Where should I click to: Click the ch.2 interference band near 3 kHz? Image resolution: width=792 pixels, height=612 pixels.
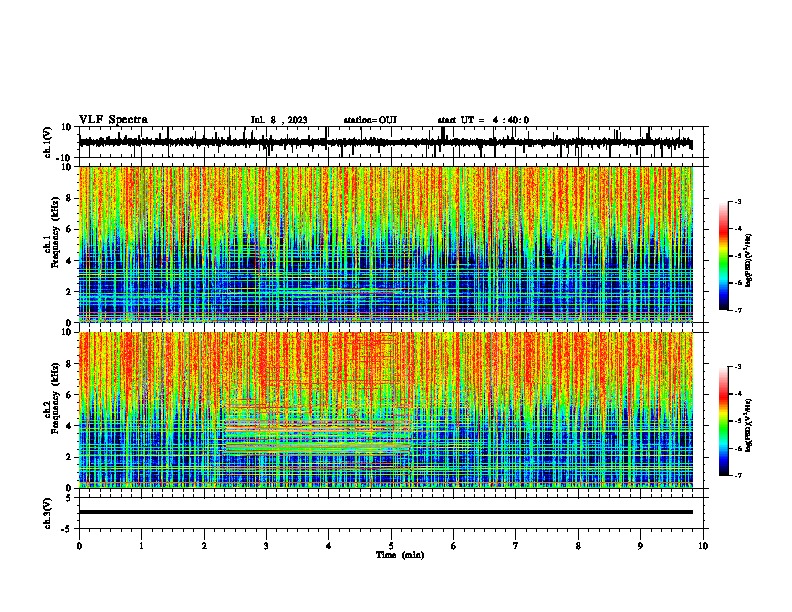316,445
